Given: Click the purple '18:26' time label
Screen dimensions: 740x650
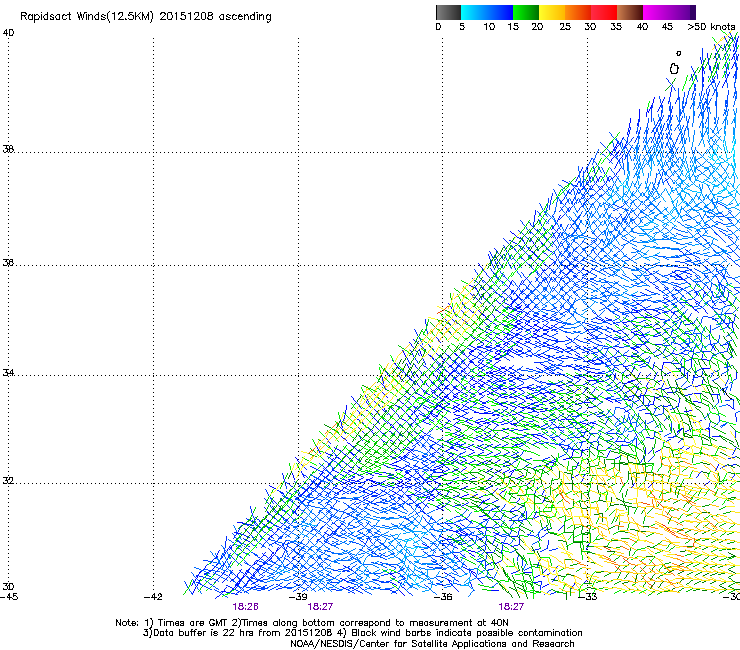Looking at the screenshot, I should pos(245,607).
